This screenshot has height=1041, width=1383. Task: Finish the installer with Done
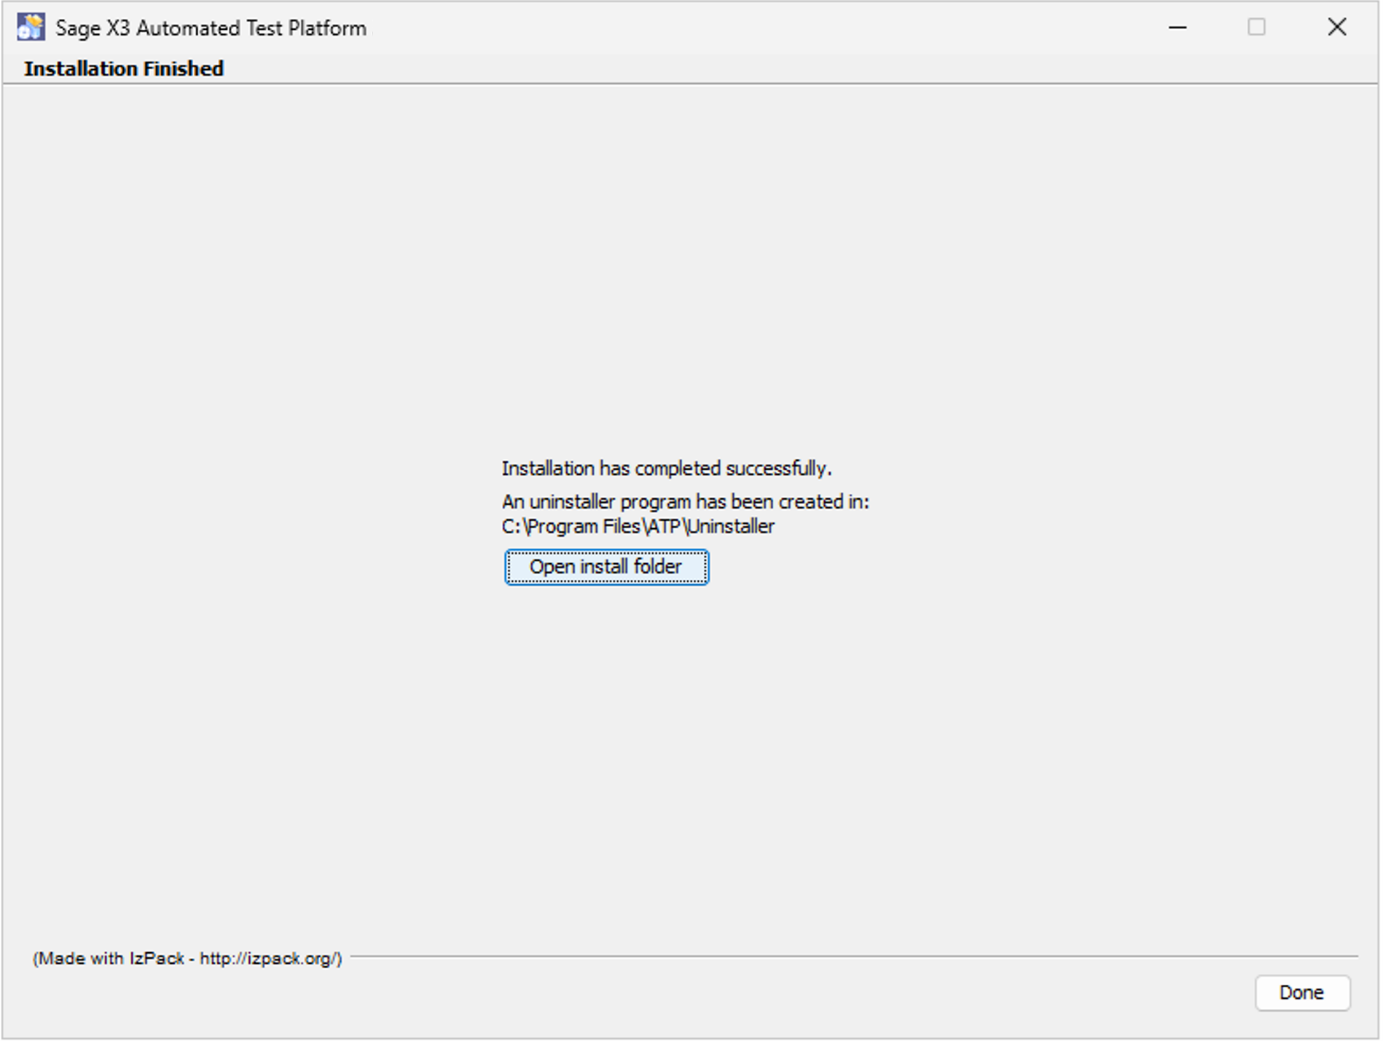pyautogui.click(x=1302, y=993)
